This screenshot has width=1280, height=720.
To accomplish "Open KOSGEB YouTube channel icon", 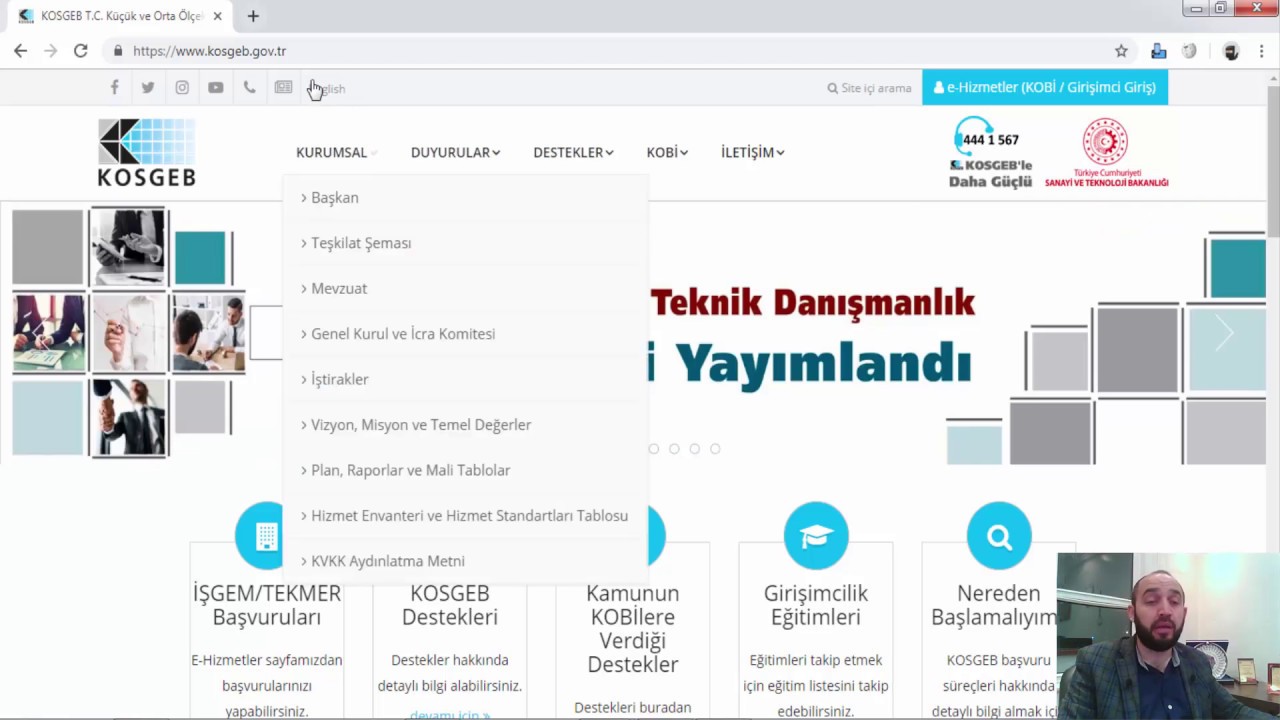I will pyautogui.click(x=216, y=88).
